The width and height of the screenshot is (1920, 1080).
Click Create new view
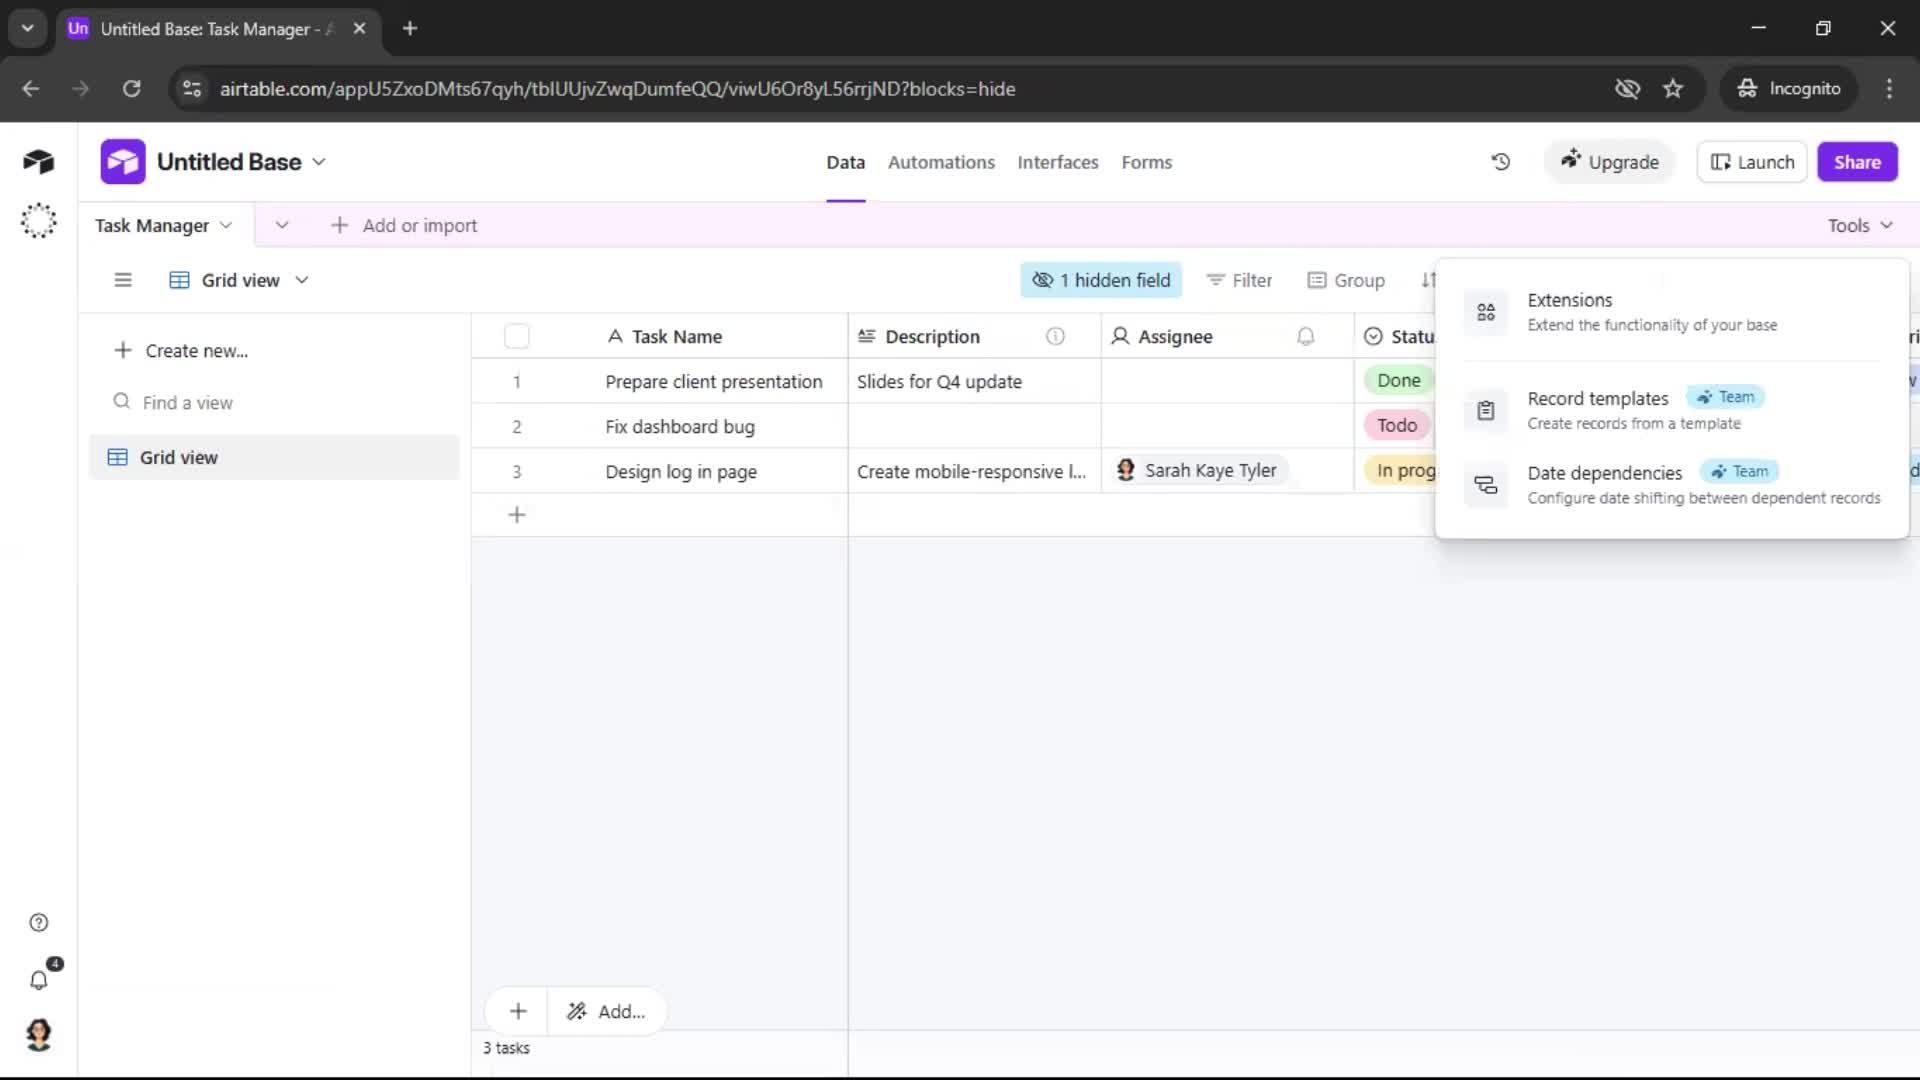tap(181, 351)
